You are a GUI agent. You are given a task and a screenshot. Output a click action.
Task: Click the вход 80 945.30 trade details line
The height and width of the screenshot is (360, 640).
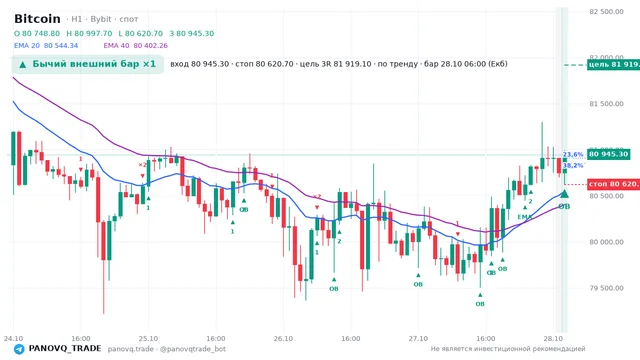pyautogui.click(x=339, y=64)
